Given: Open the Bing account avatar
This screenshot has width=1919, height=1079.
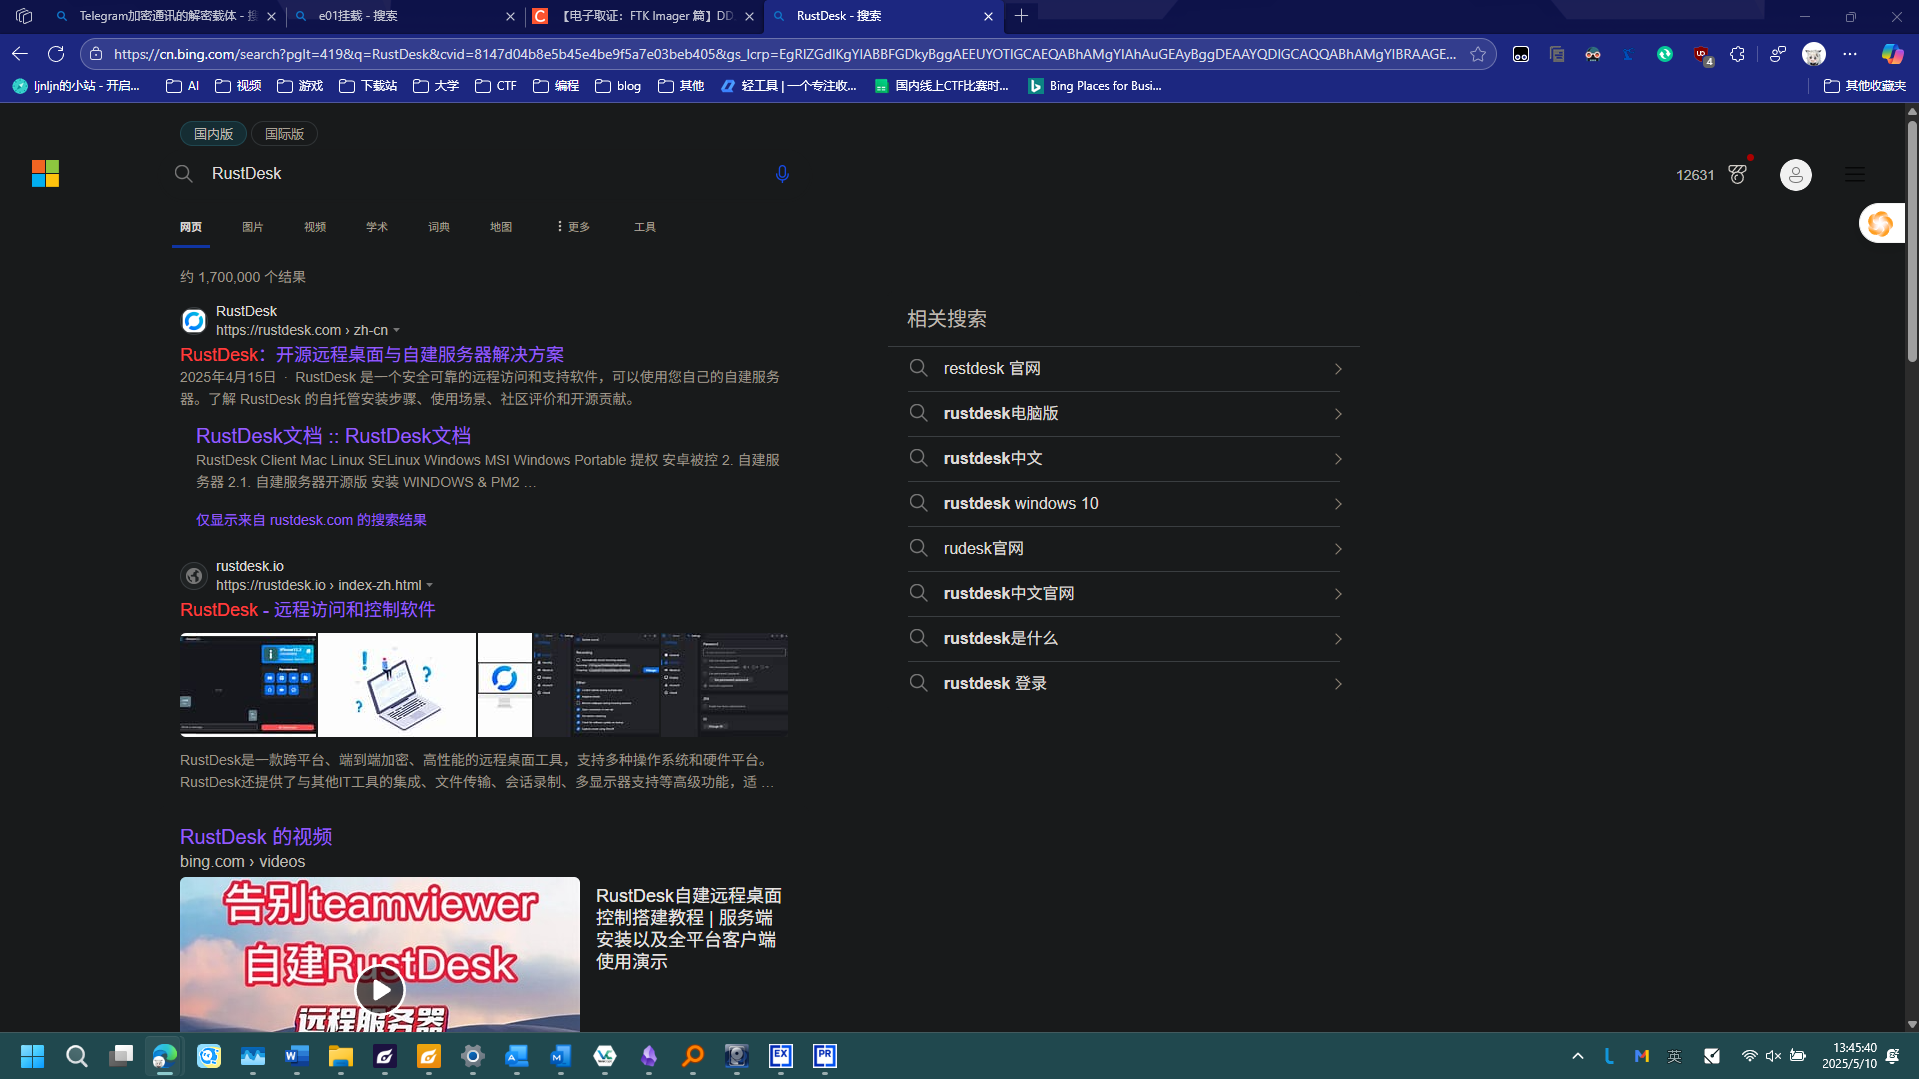Looking at the screenshot, I should coord(1796,175).
